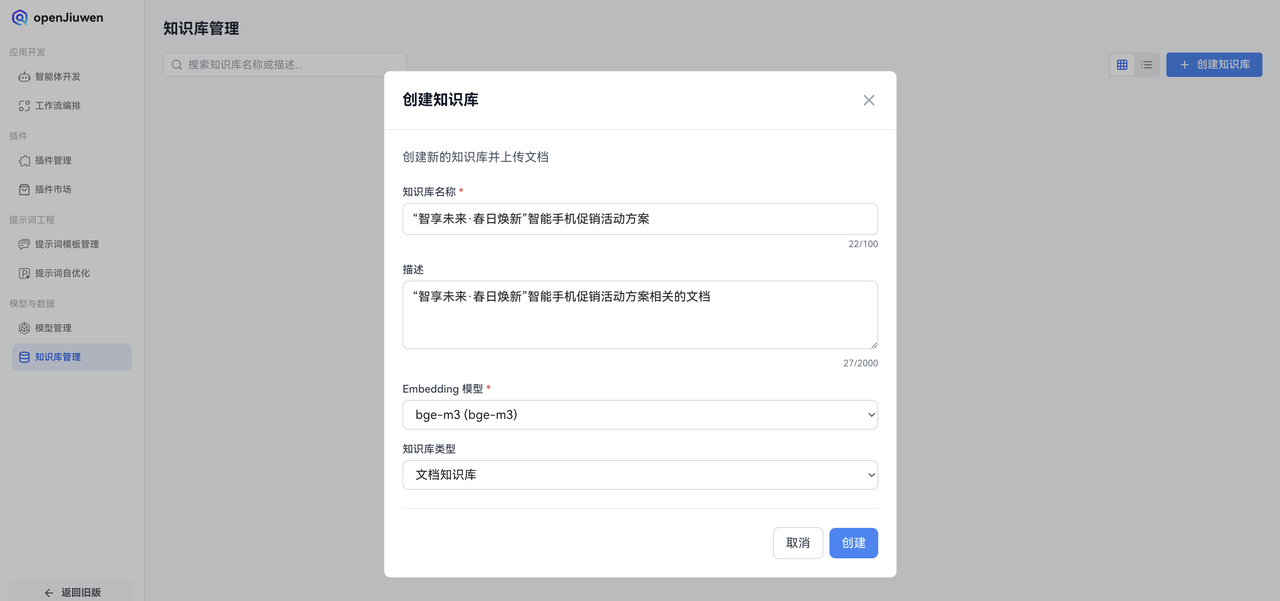
Task: Open the 模型管理 sidebar icon
Action: click(x=24, y=327)
